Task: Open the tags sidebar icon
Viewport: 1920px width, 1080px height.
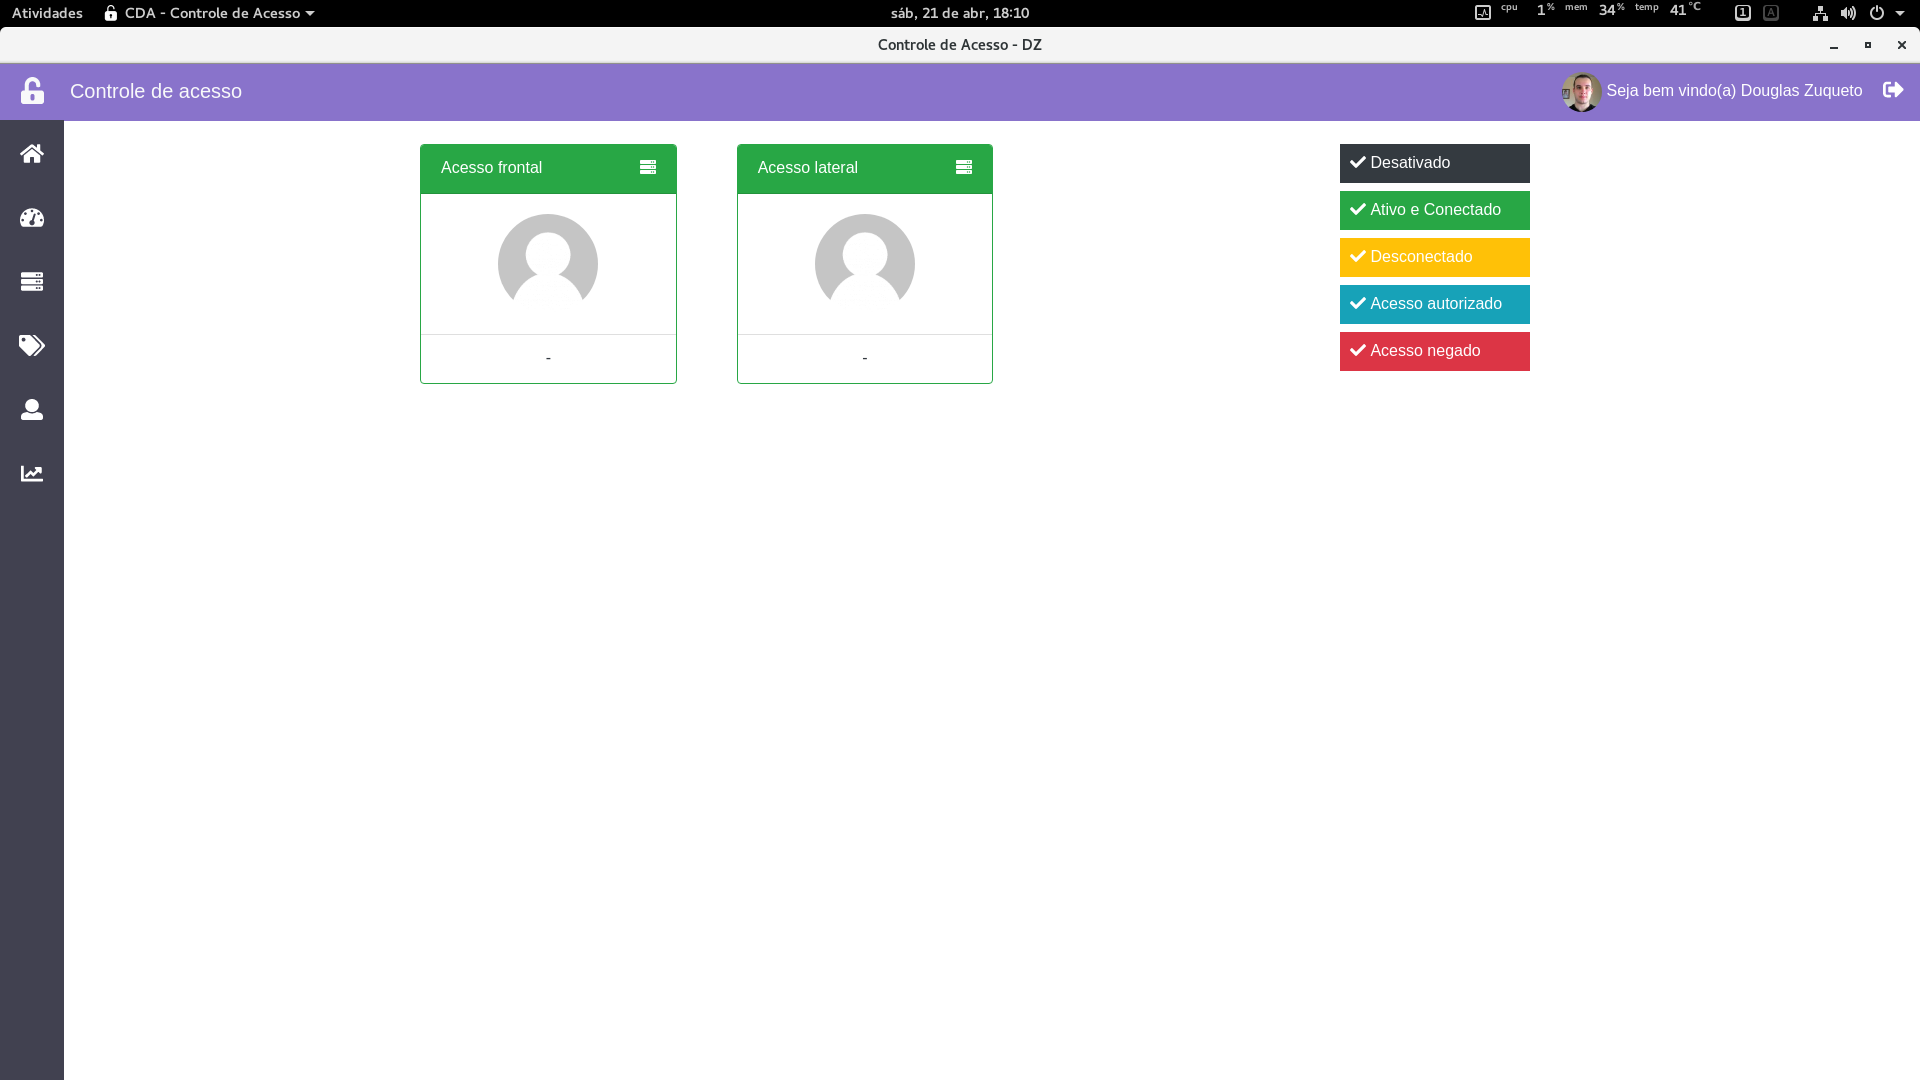Action: pos(32,346)
